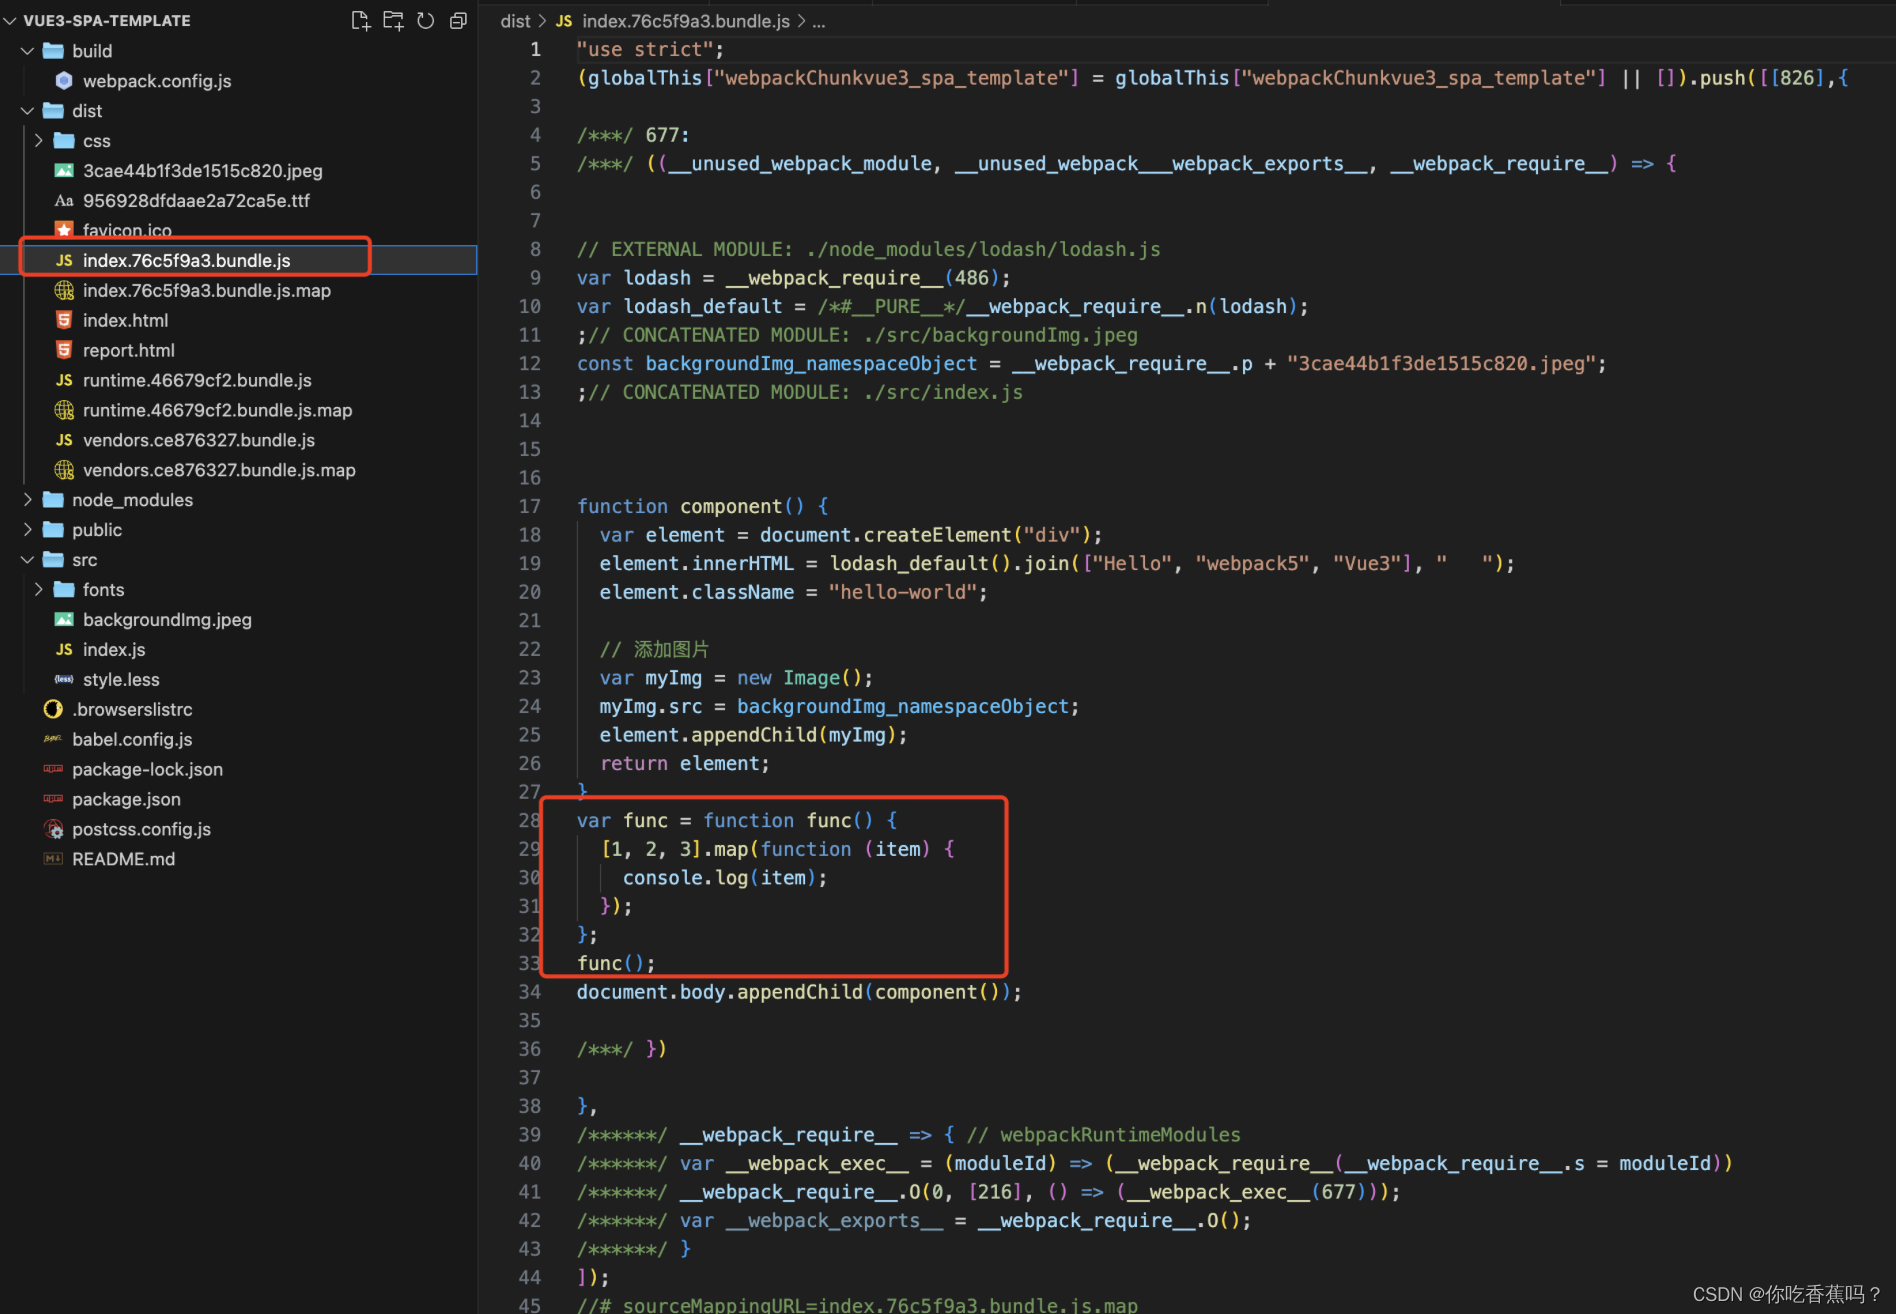
Task: Collapse all folders with the collapse icon
Action: click(x=458, y=20)
